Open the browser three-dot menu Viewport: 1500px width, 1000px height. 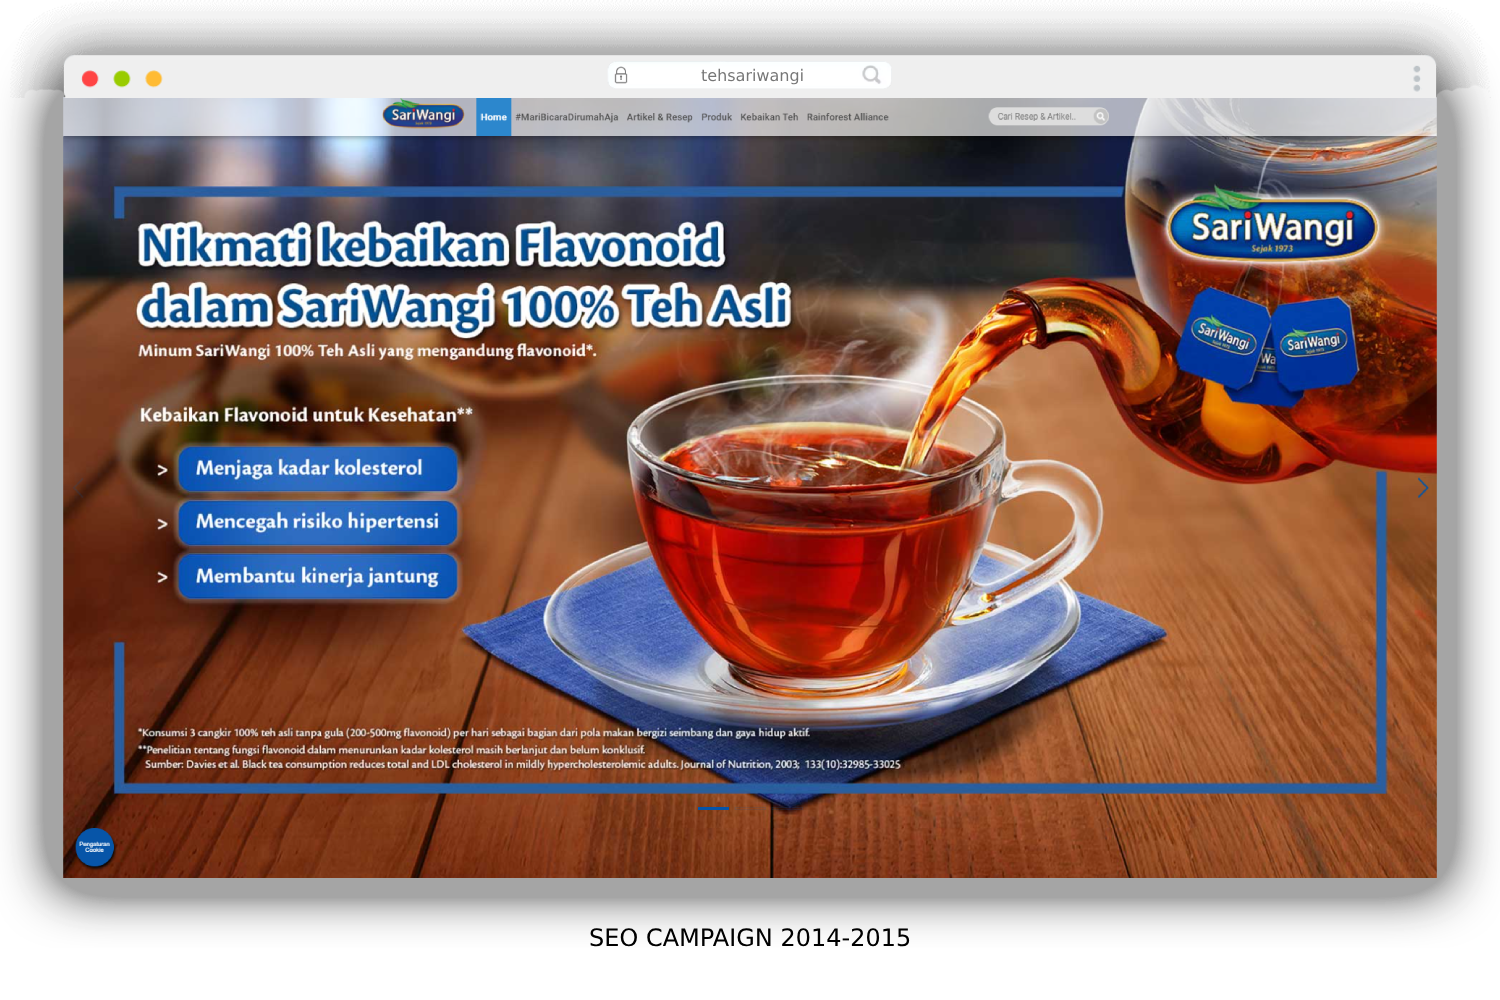(1416, 78)
